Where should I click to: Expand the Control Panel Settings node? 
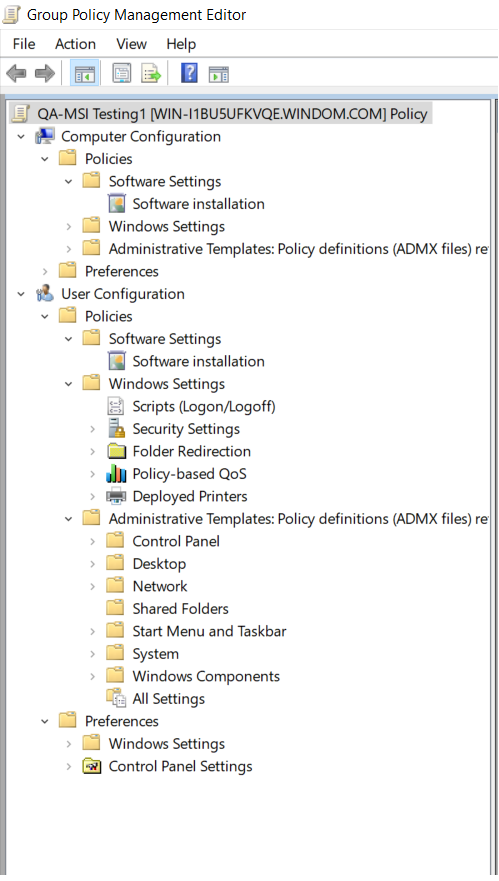(x=69, y=766)
